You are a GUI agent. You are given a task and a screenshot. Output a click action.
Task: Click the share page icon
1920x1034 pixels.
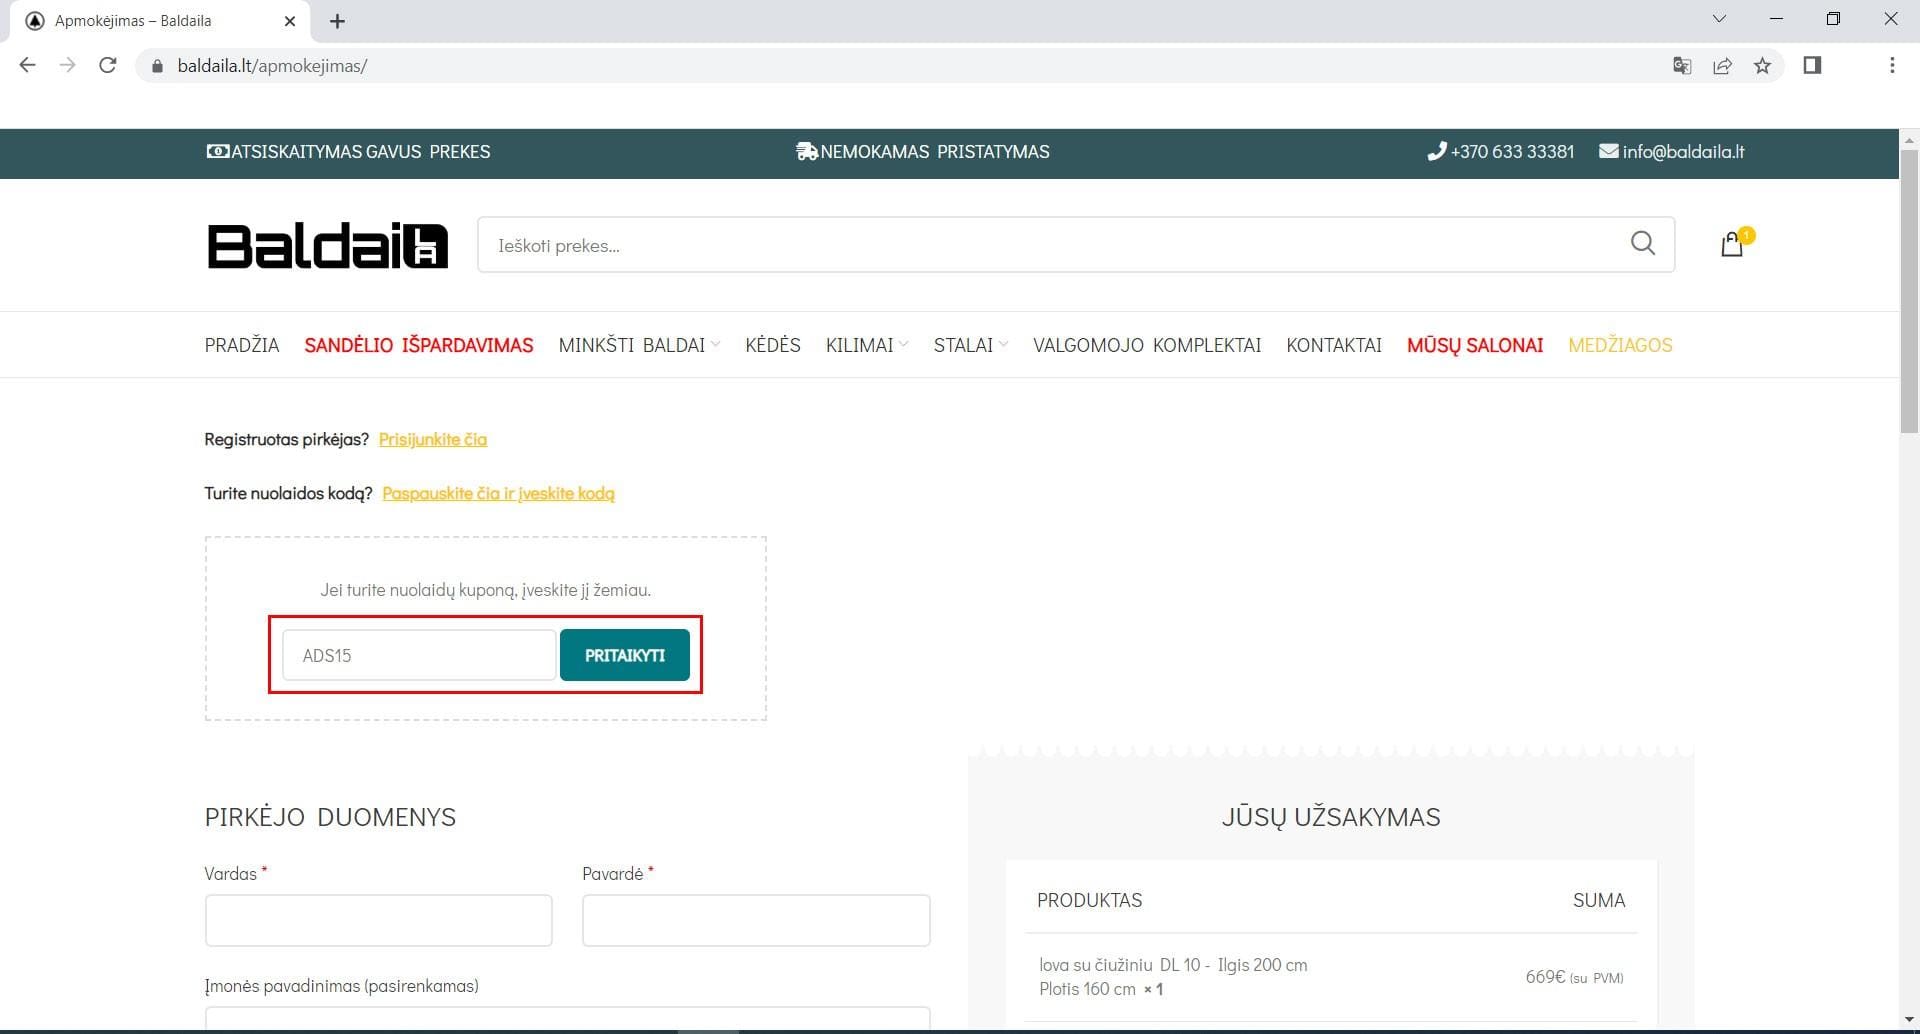(1722, 66)
